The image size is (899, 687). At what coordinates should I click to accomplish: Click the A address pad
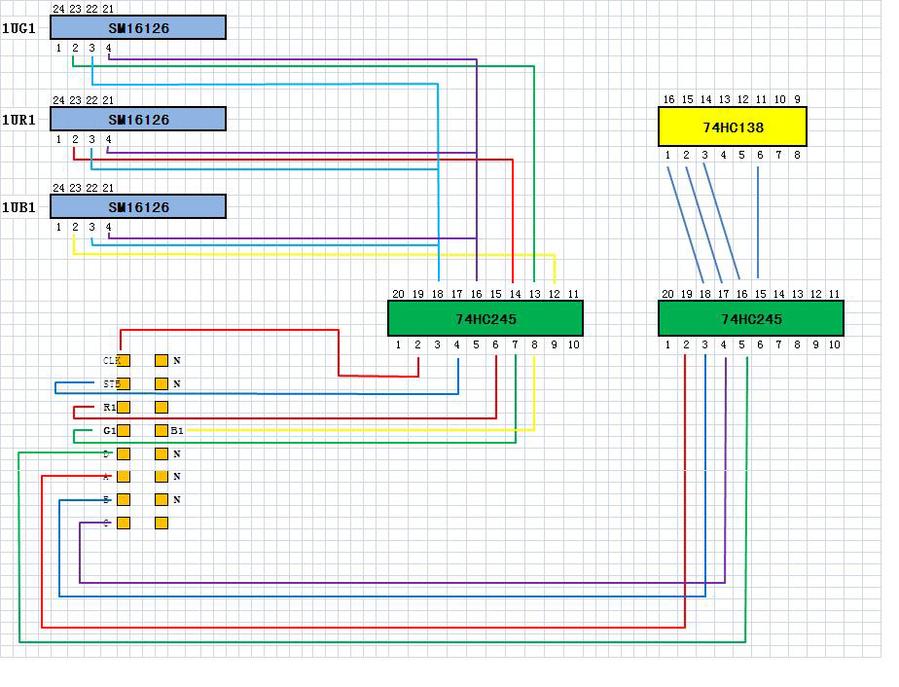click(124, 477)
